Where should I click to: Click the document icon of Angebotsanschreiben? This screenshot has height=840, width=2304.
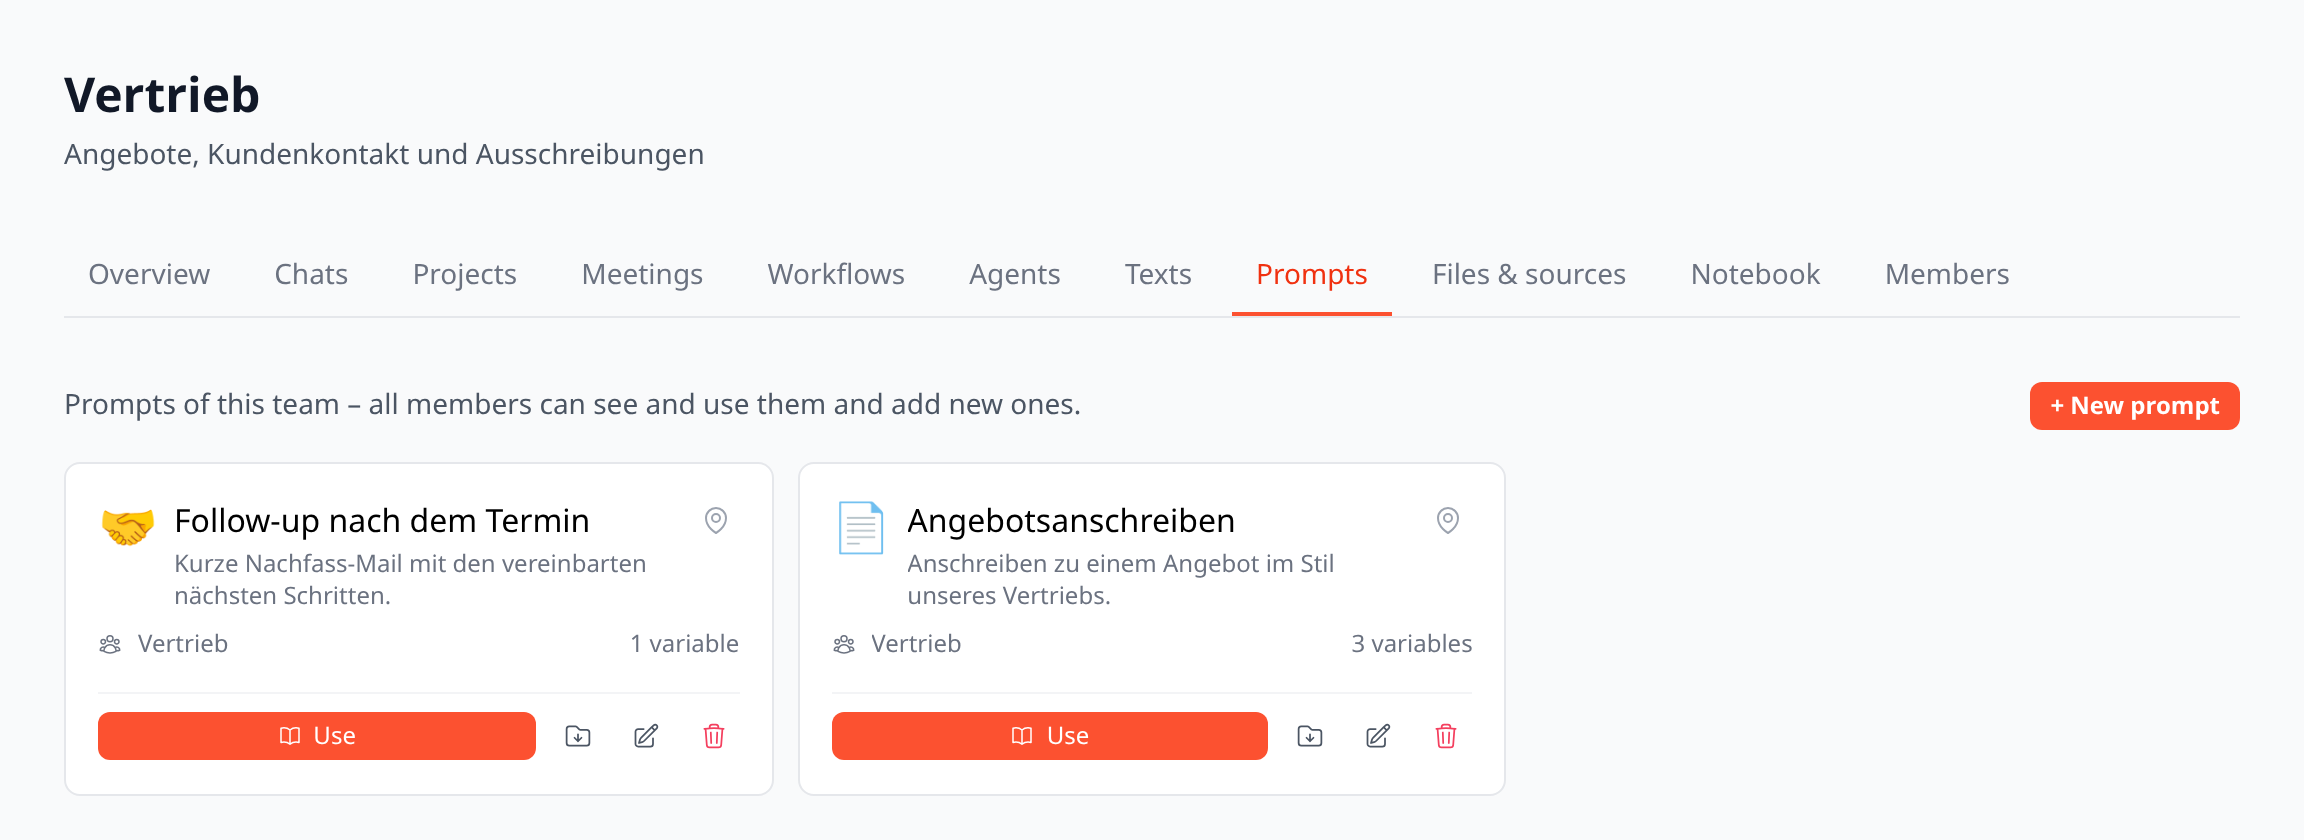click(x=861, y=527)
